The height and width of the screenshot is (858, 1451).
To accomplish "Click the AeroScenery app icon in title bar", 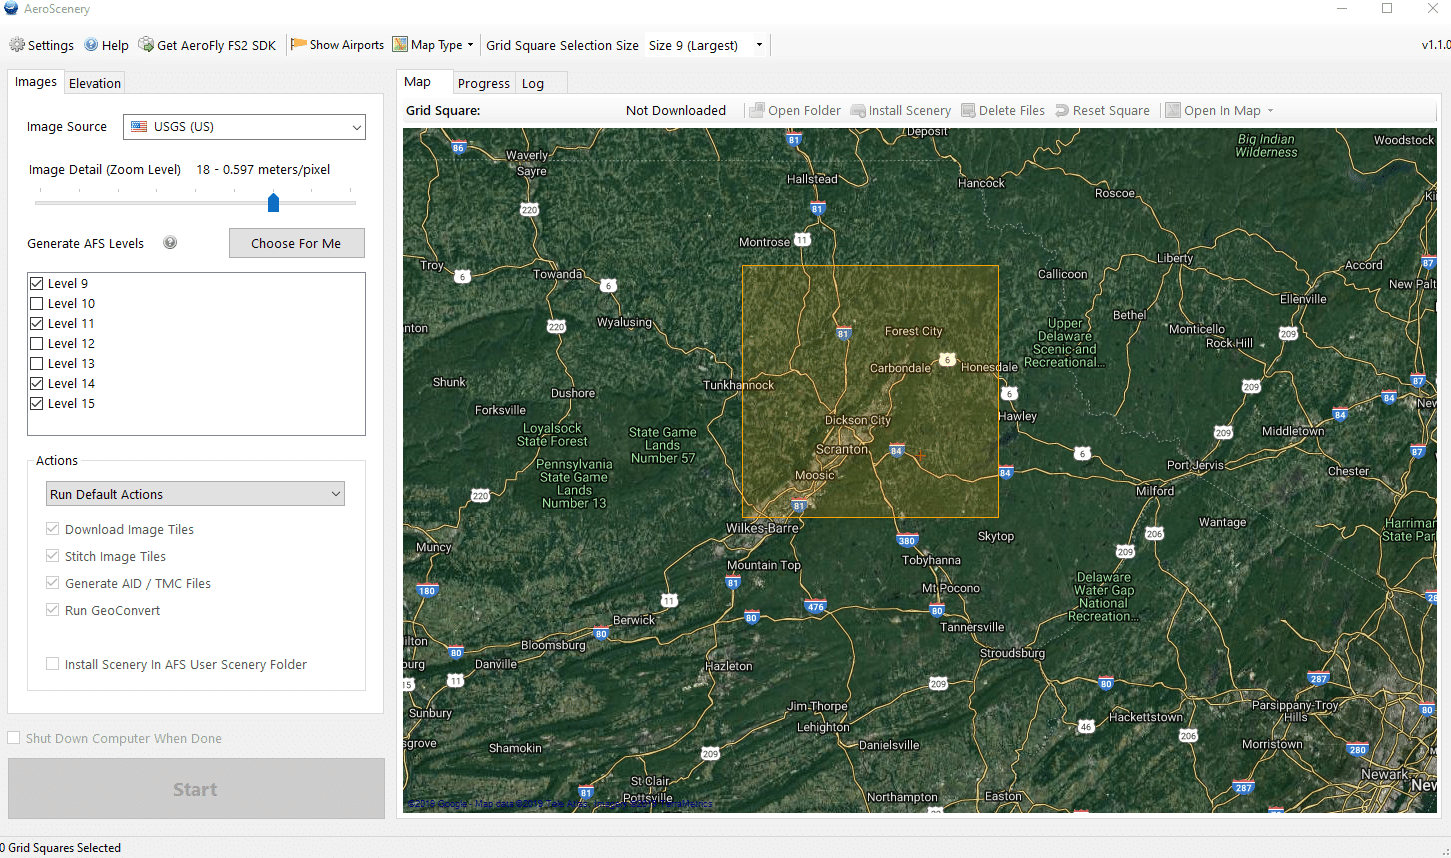I will (11, 9).
